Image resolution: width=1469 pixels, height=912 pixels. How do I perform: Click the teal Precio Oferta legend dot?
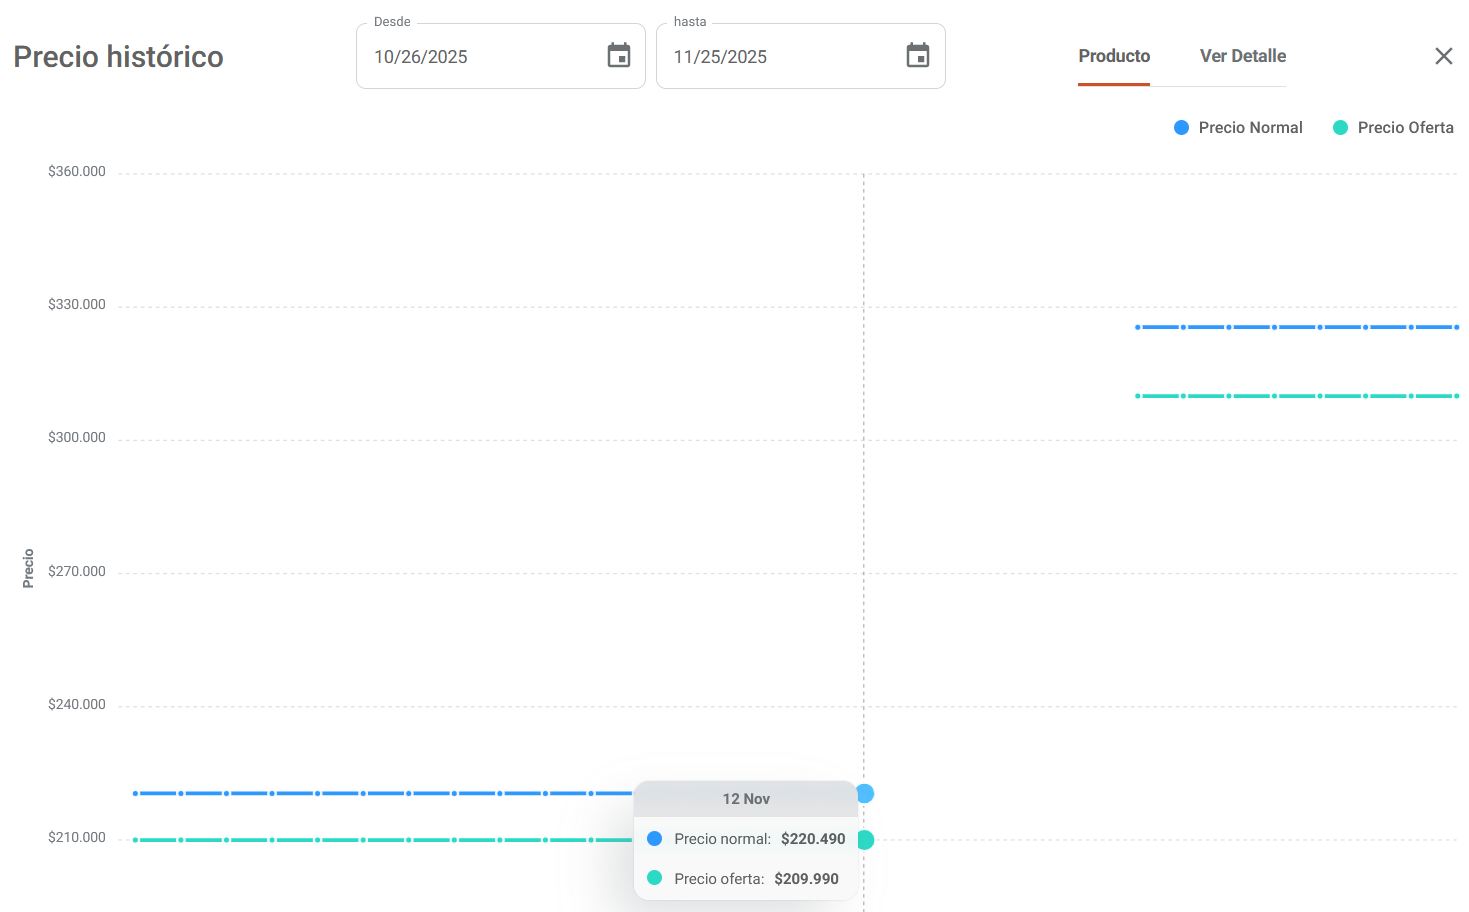click(x=1340, y=128)
